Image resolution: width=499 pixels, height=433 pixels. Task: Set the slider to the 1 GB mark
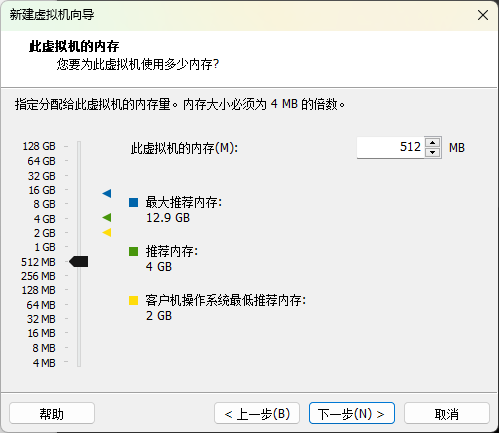[79, 247]
